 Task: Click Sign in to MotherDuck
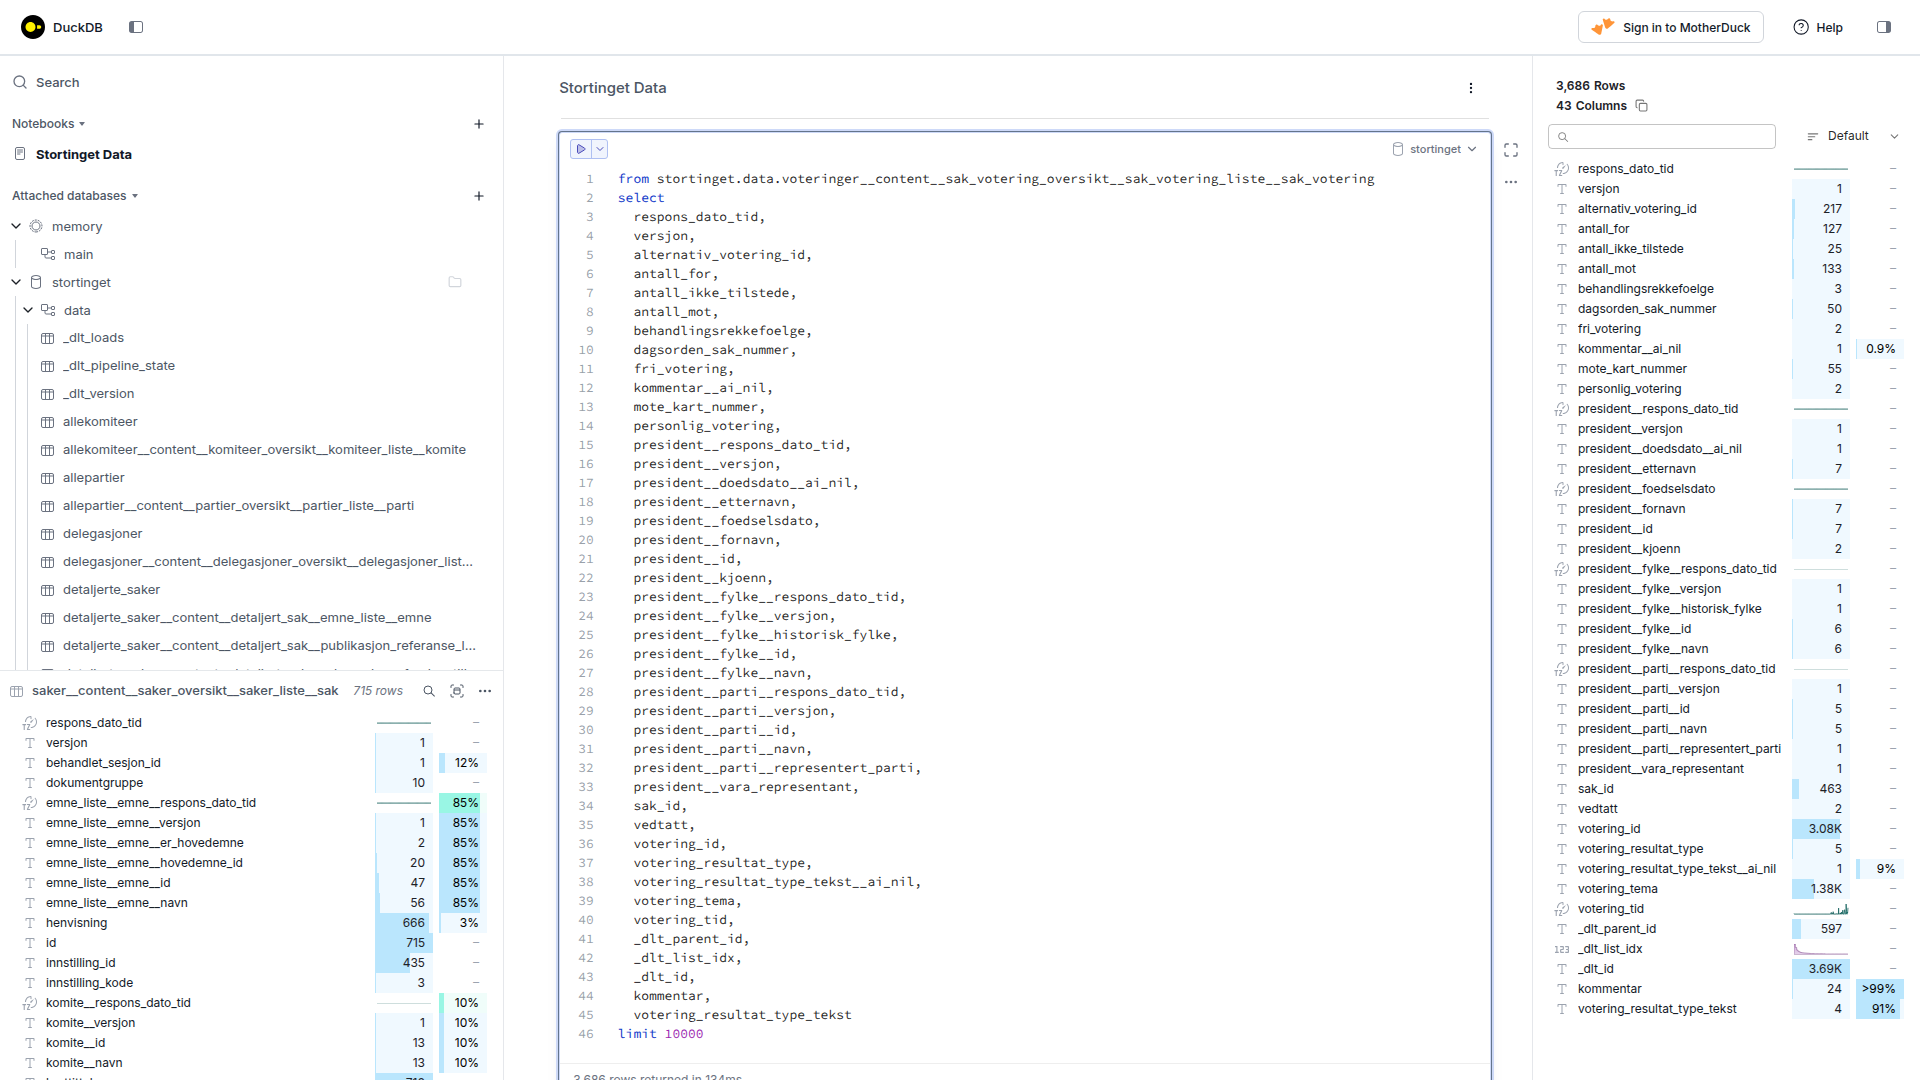pyautogui.click(x=1671, y=27)
